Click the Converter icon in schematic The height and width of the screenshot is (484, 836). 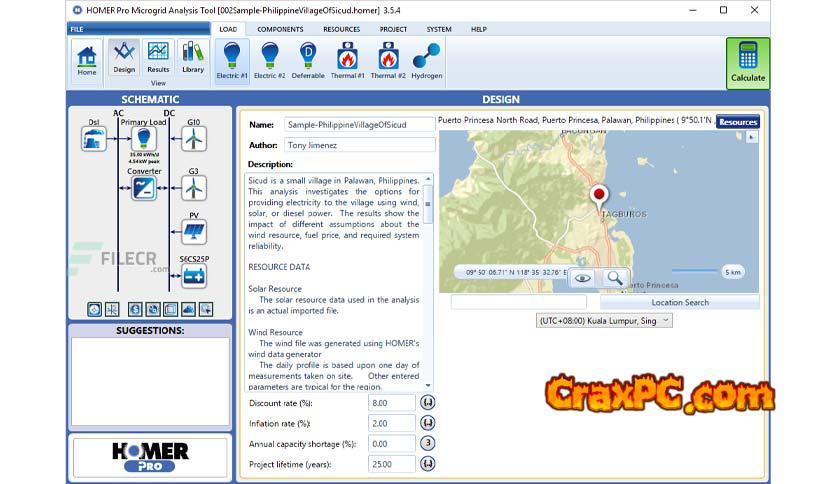tap(144, 188)
